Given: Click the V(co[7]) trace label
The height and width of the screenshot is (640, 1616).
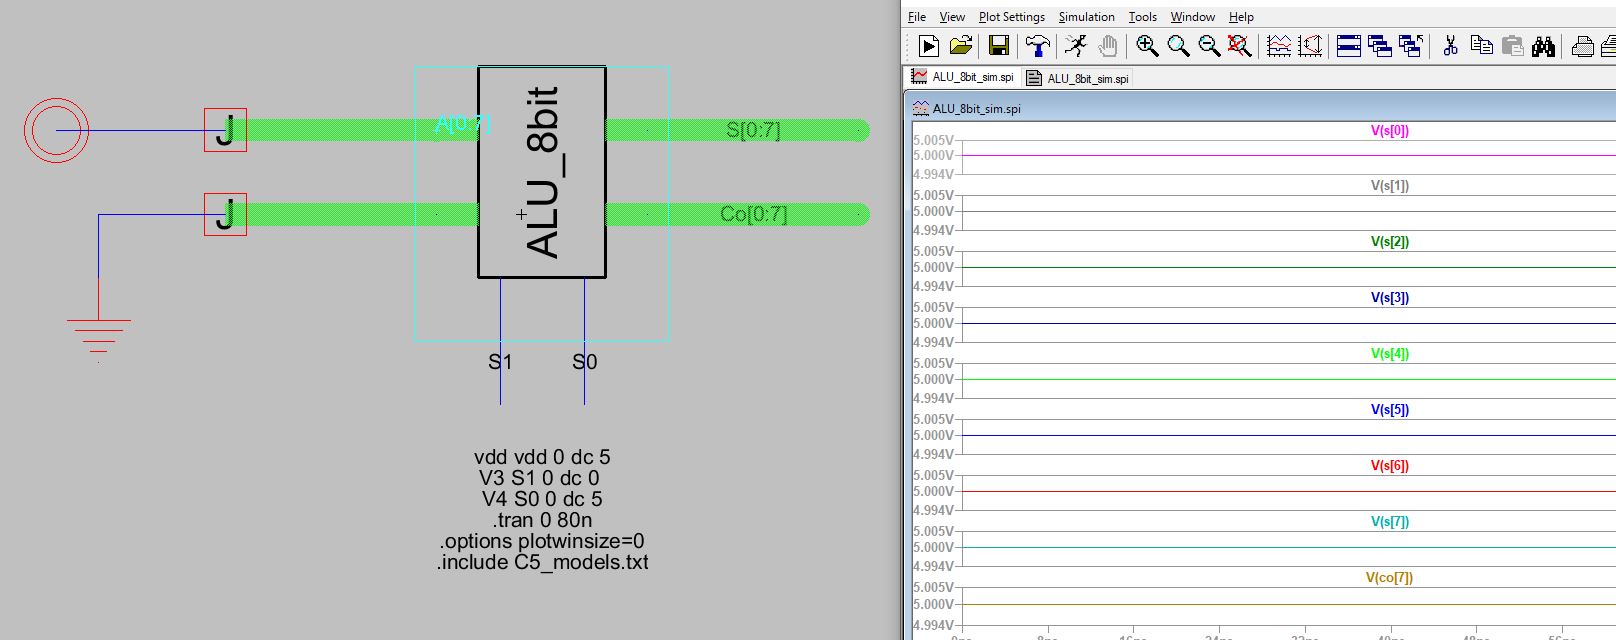Looking at the screenshot, I should [x=1389, y=578].
